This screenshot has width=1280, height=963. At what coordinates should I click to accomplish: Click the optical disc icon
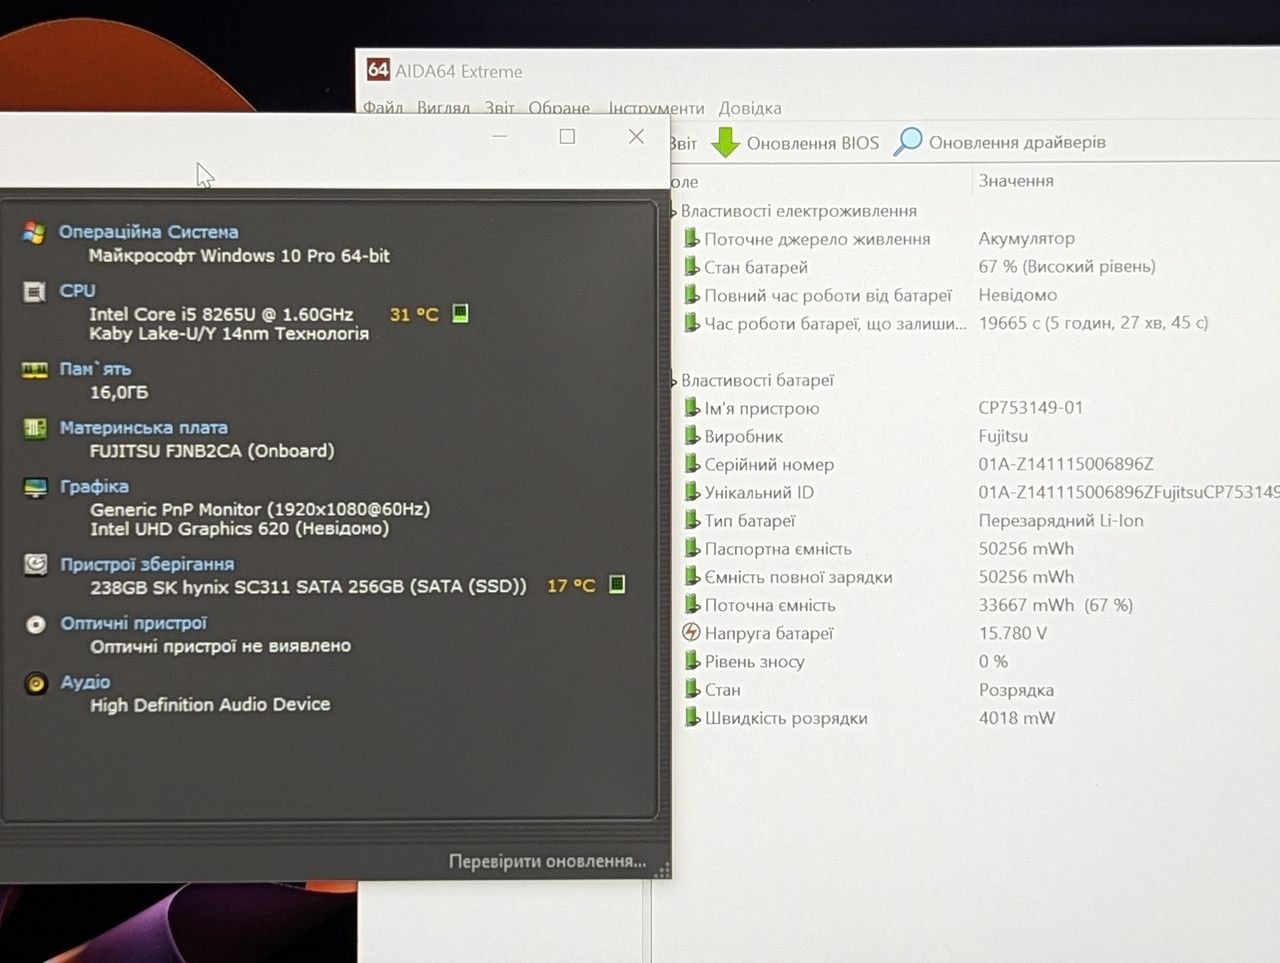36,624
